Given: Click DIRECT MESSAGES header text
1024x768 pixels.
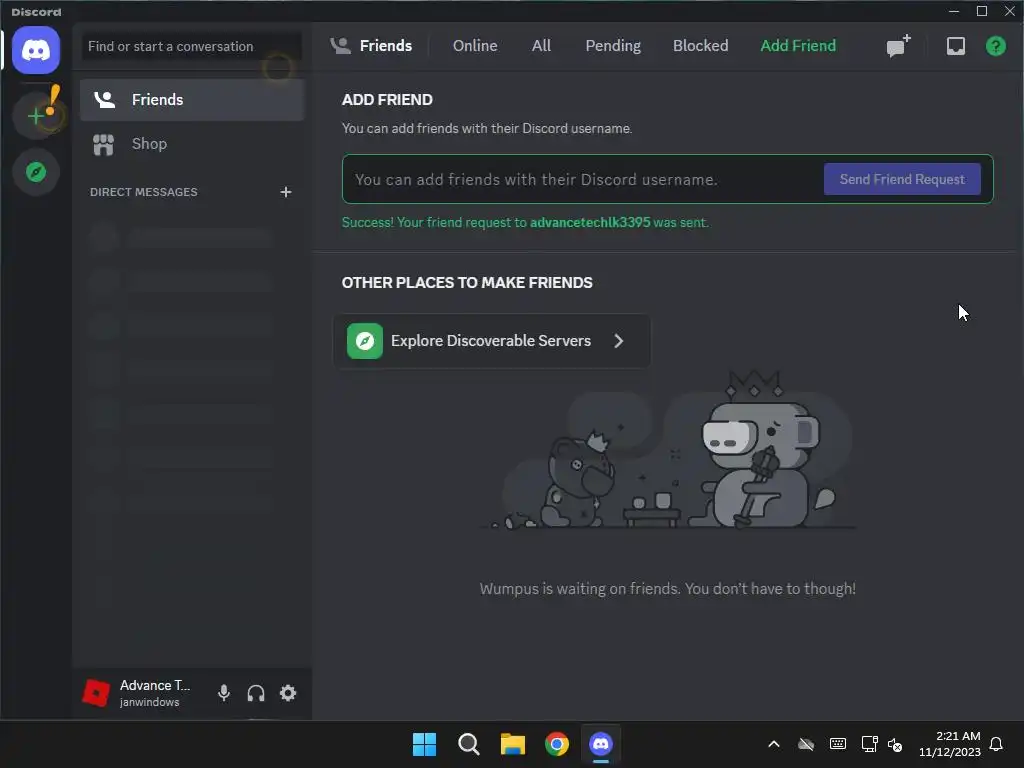Looking at the screenshot, I should coord(144,192).
